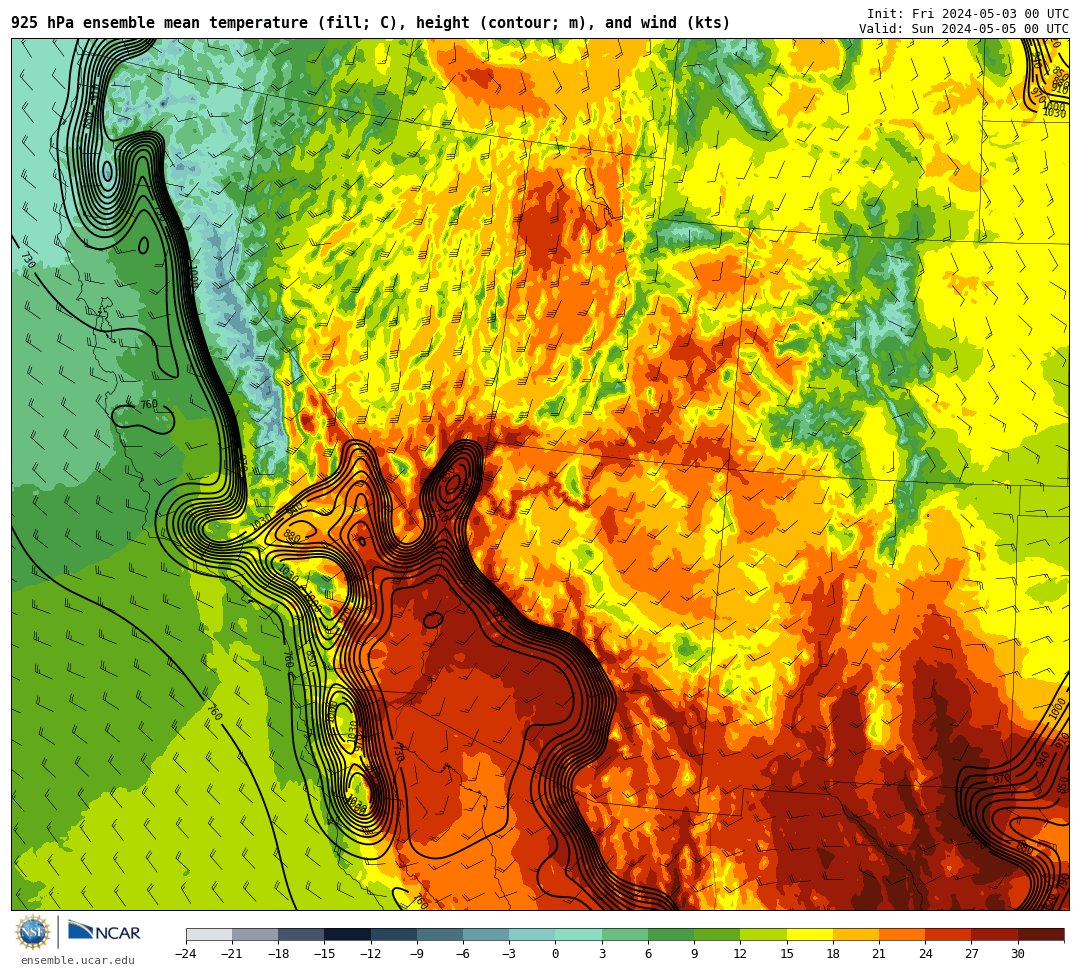
Task: Pick the amber 18 to 21 colorbar swatch
Action: tap(856, 934)
